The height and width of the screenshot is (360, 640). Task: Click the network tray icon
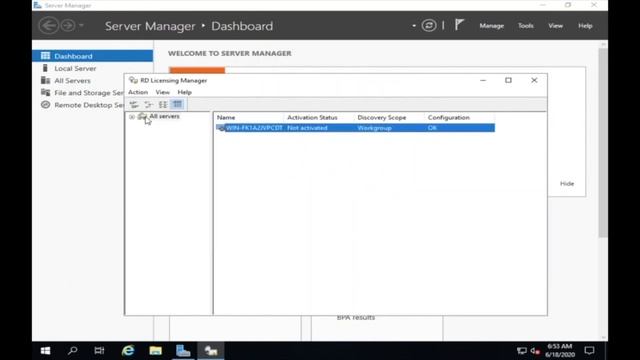click(521, 351)
